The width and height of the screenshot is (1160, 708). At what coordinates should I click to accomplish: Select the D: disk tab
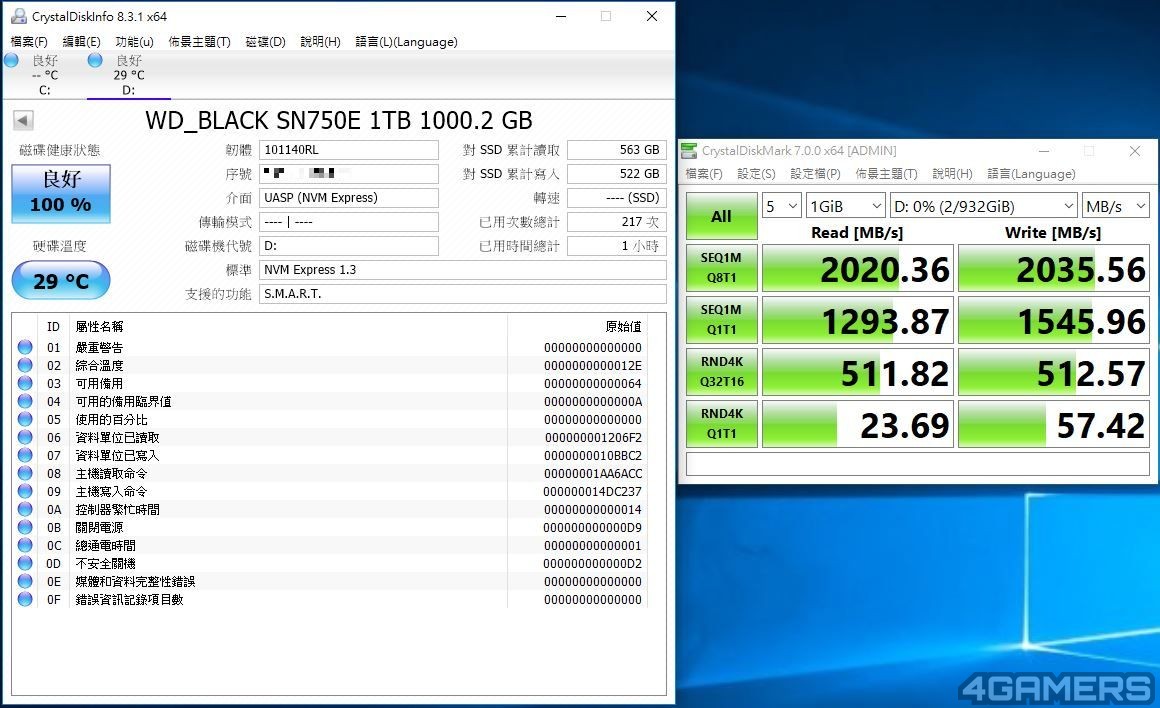[x=129, y=75]
